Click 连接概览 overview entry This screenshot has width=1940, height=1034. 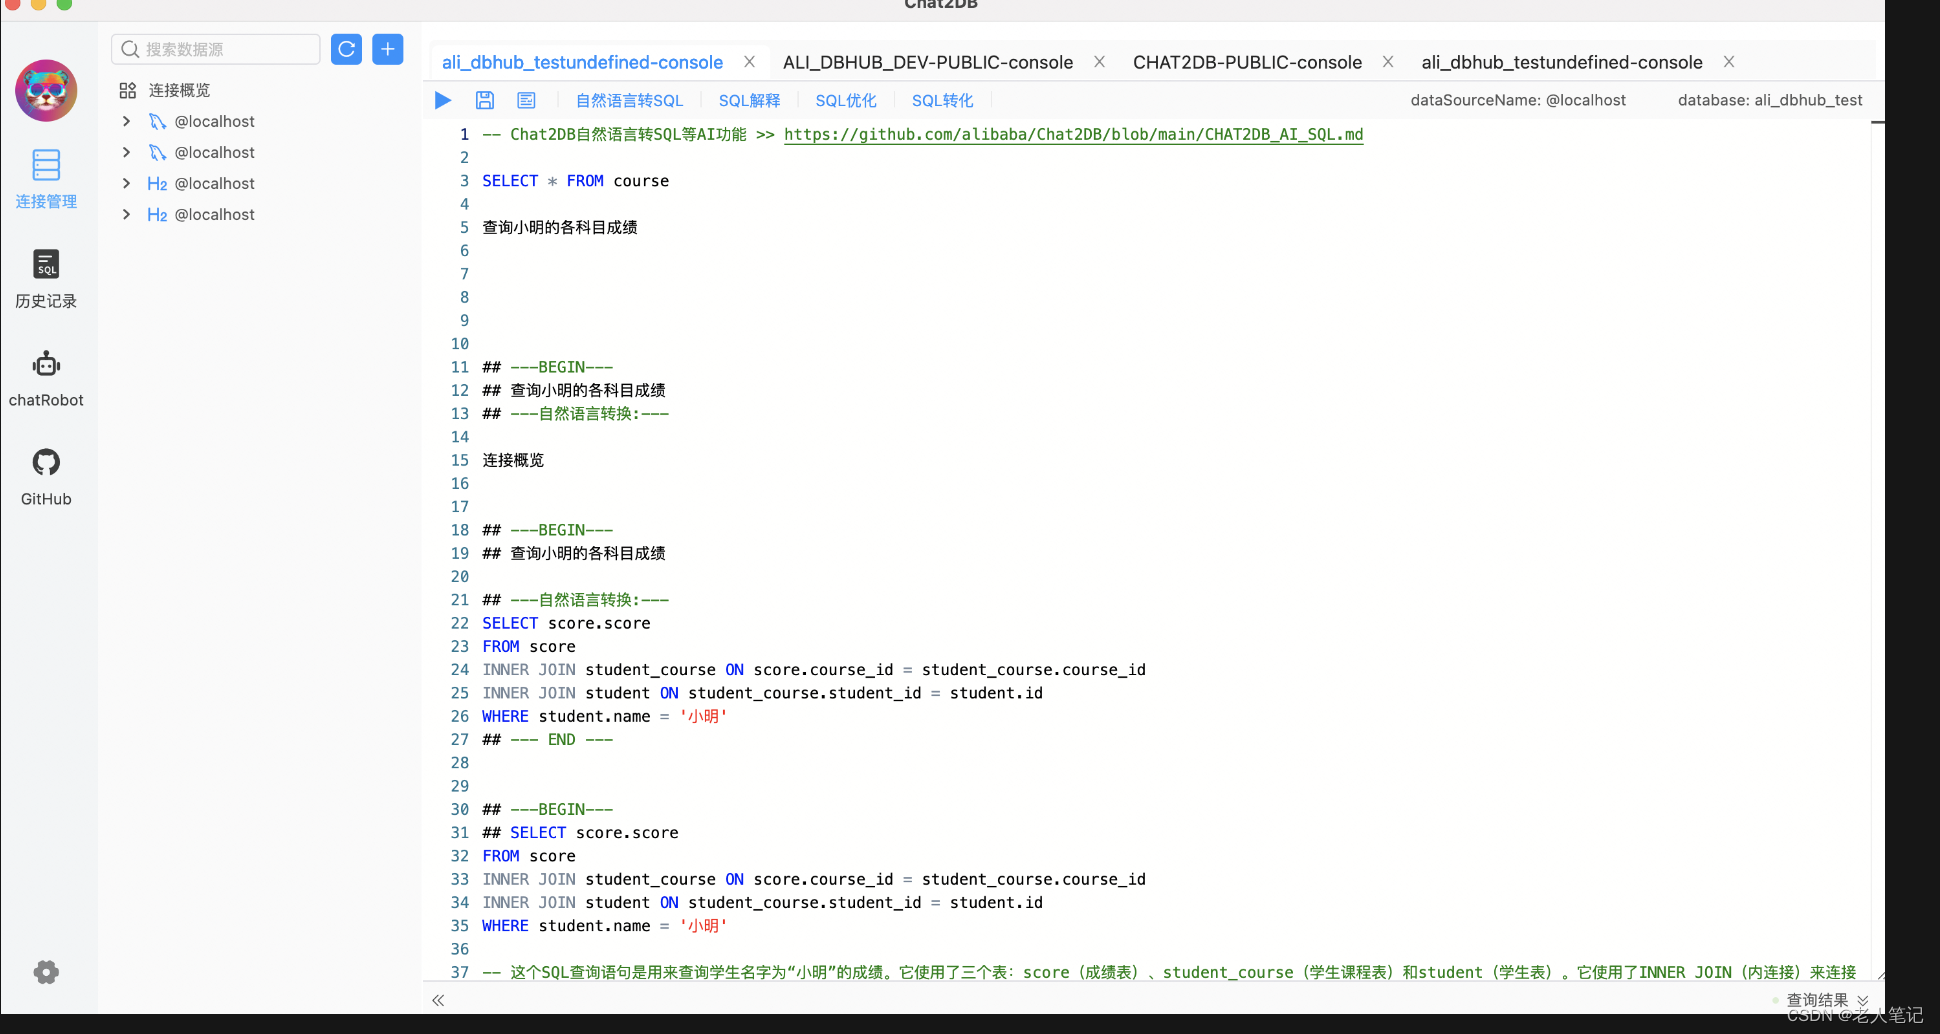(x=180, y=90)
